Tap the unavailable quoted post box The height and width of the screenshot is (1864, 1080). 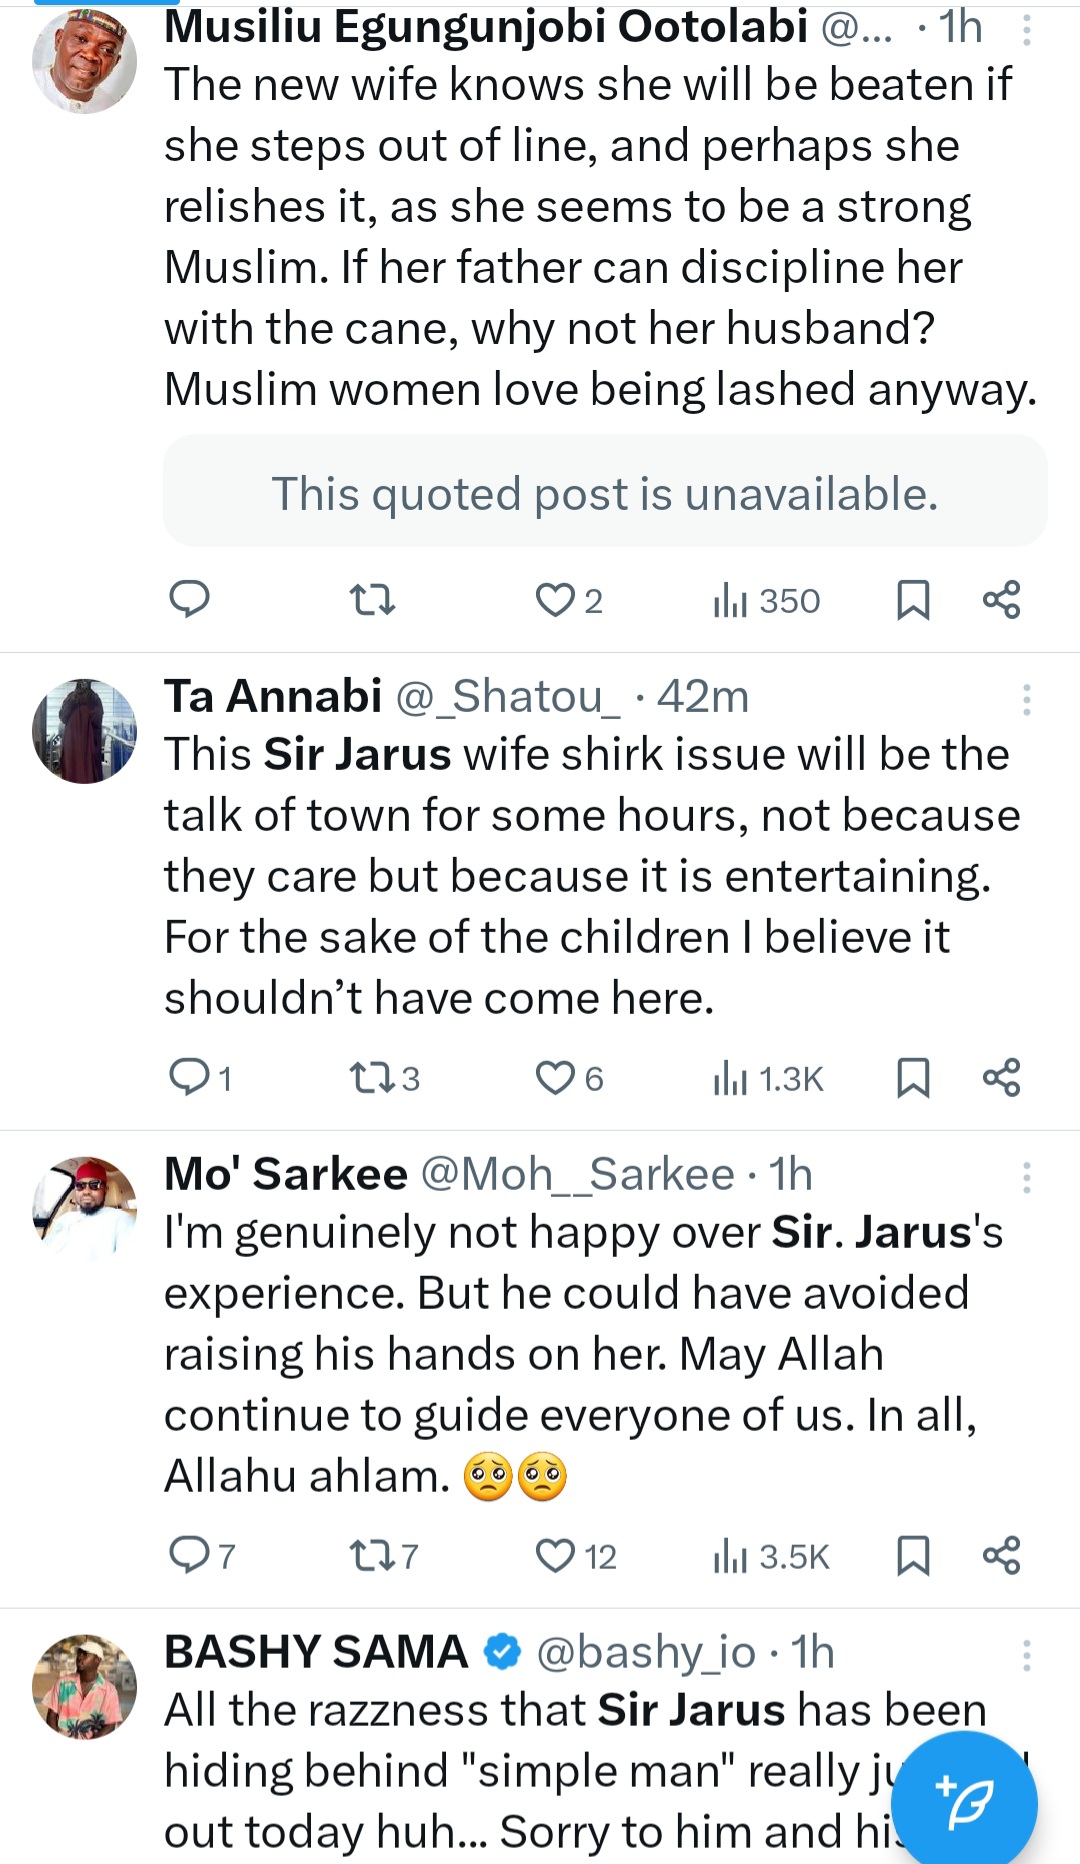click(605, 492)
